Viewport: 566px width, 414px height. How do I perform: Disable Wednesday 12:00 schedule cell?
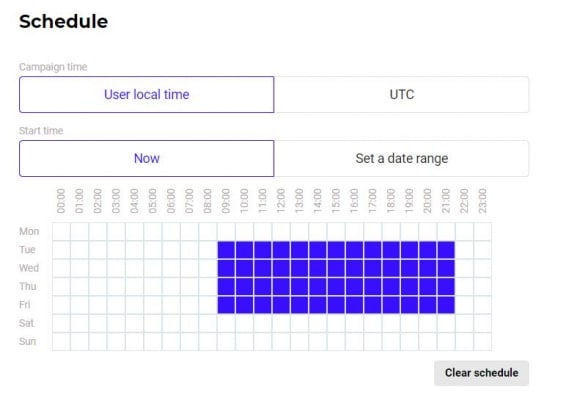pyautogui.click(x=281, y=268)
